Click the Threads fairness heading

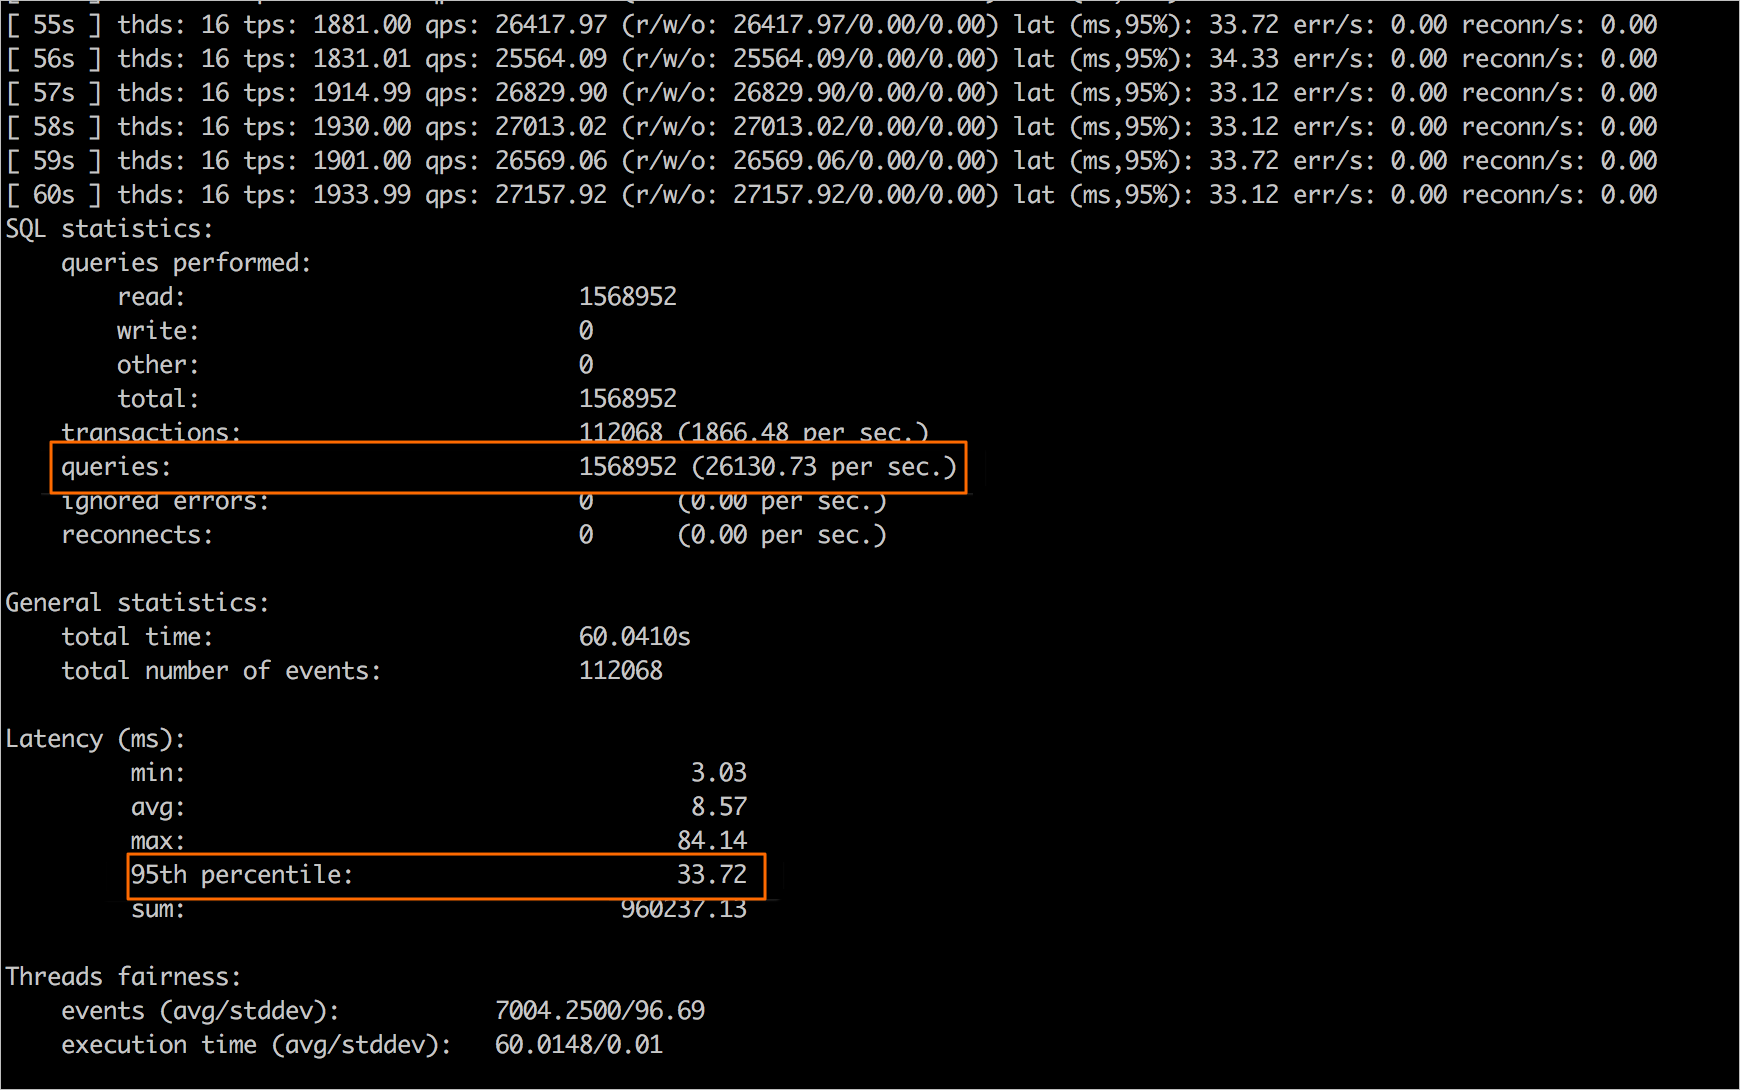pos(122,976)
